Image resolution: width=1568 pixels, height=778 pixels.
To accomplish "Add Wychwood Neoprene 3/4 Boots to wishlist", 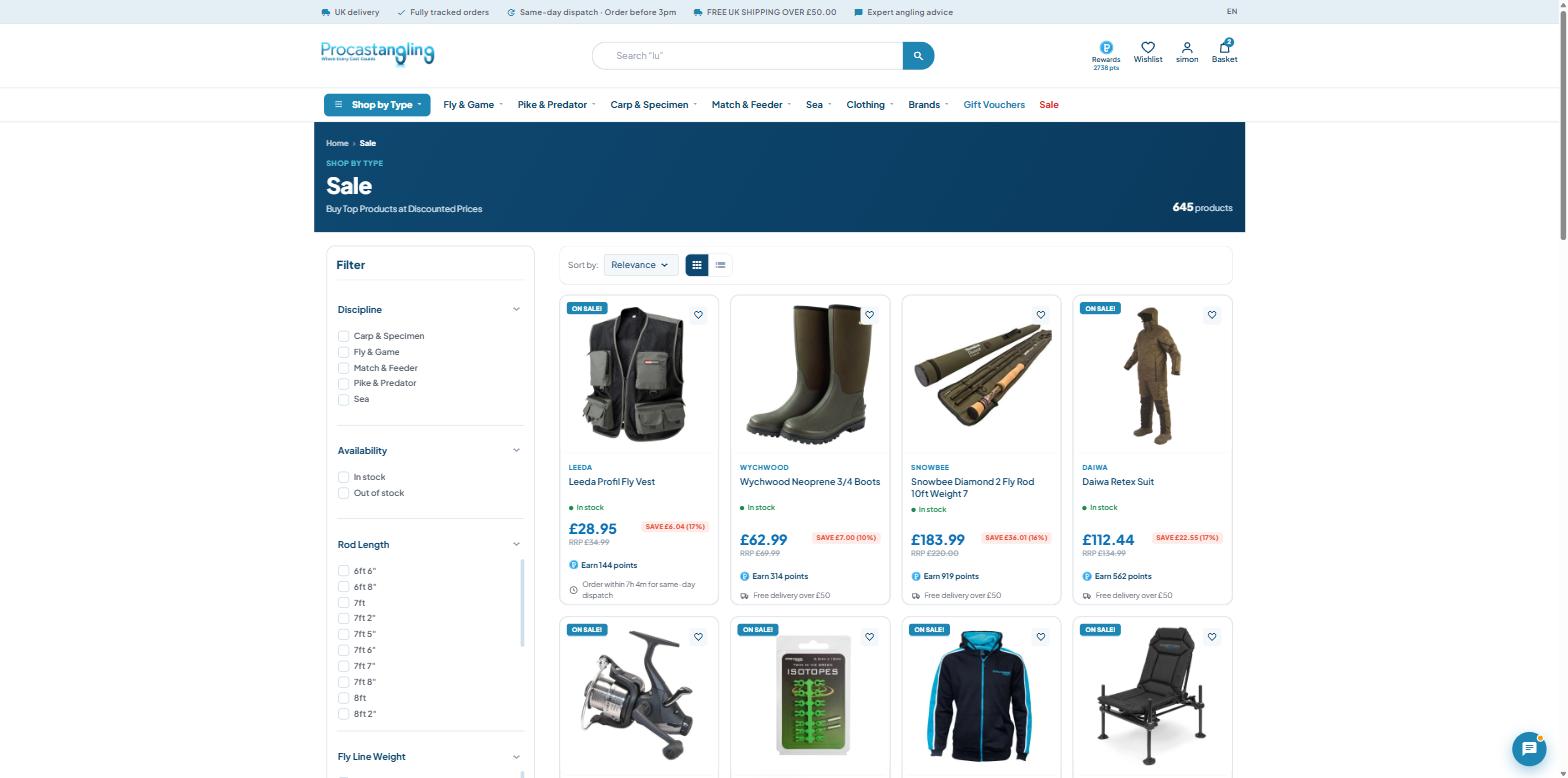I will pyautogui.click(x=869, y=315).
